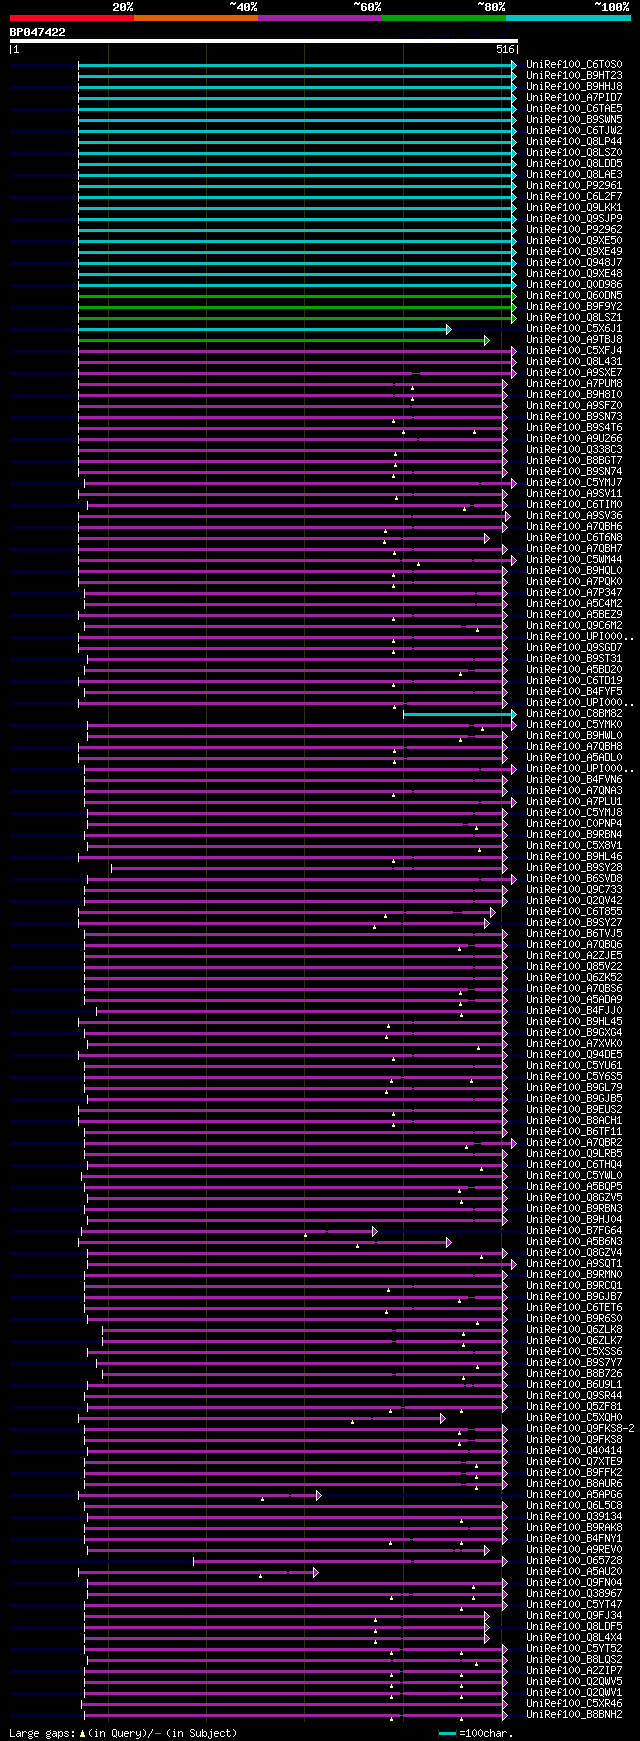Viewport: 640px width, 1741px height.
Task: Select label UniRef100_Q948J7
Action: tap(574, 263)
